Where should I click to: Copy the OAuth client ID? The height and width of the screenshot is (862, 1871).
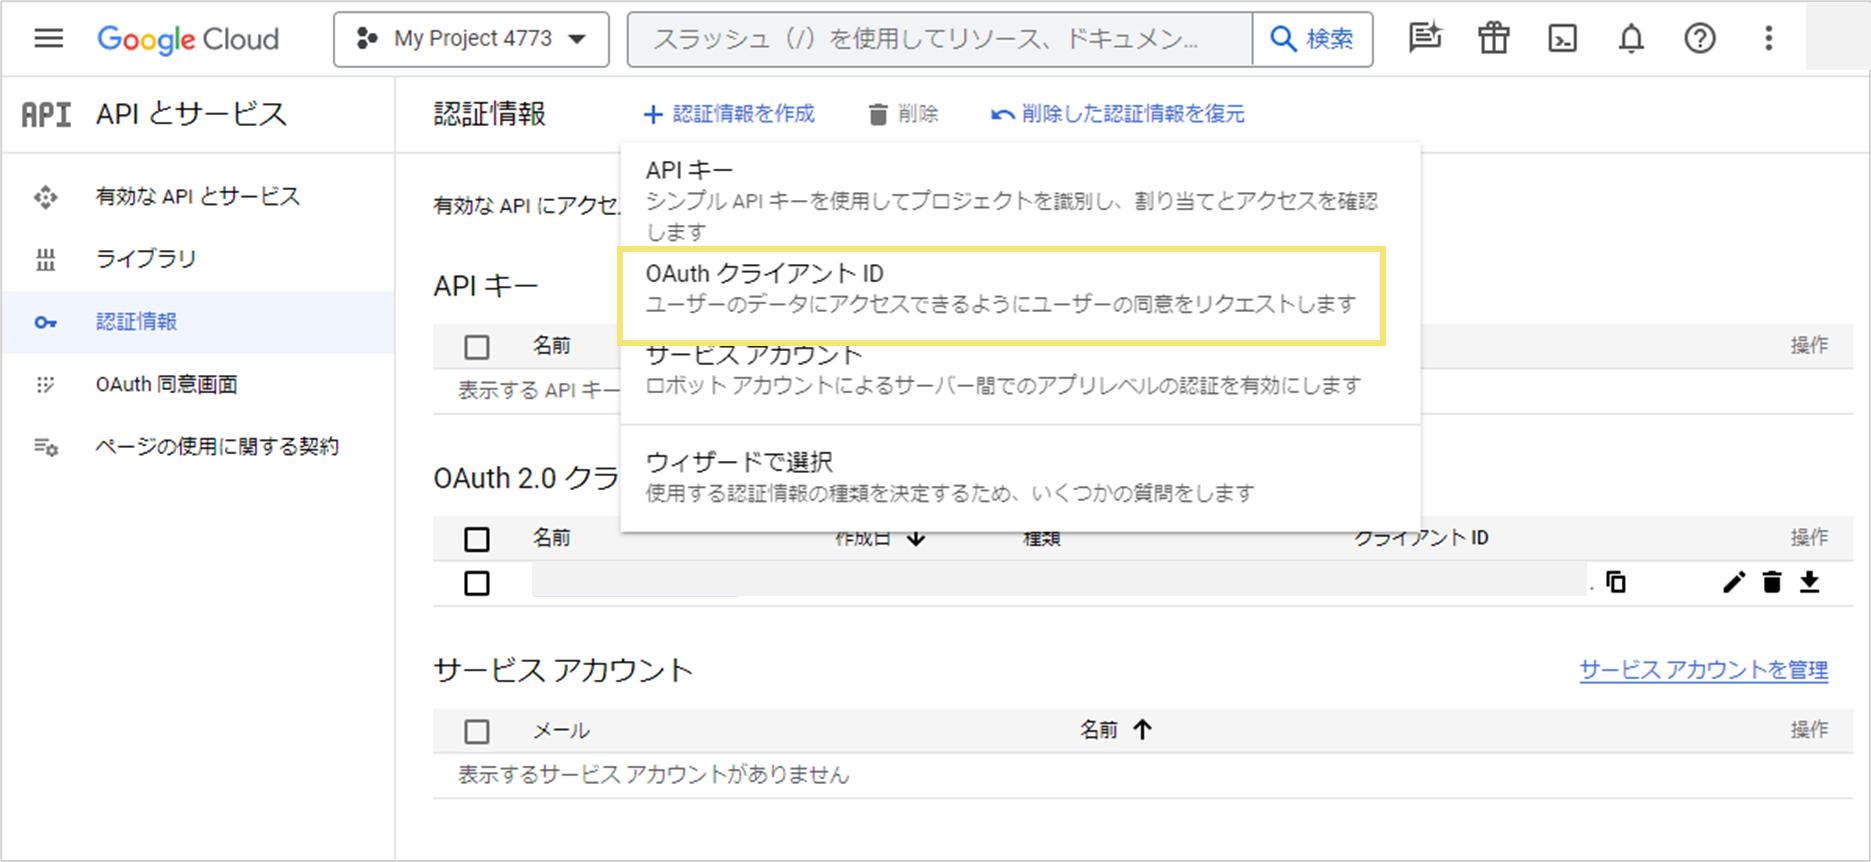pos(1616,582)
